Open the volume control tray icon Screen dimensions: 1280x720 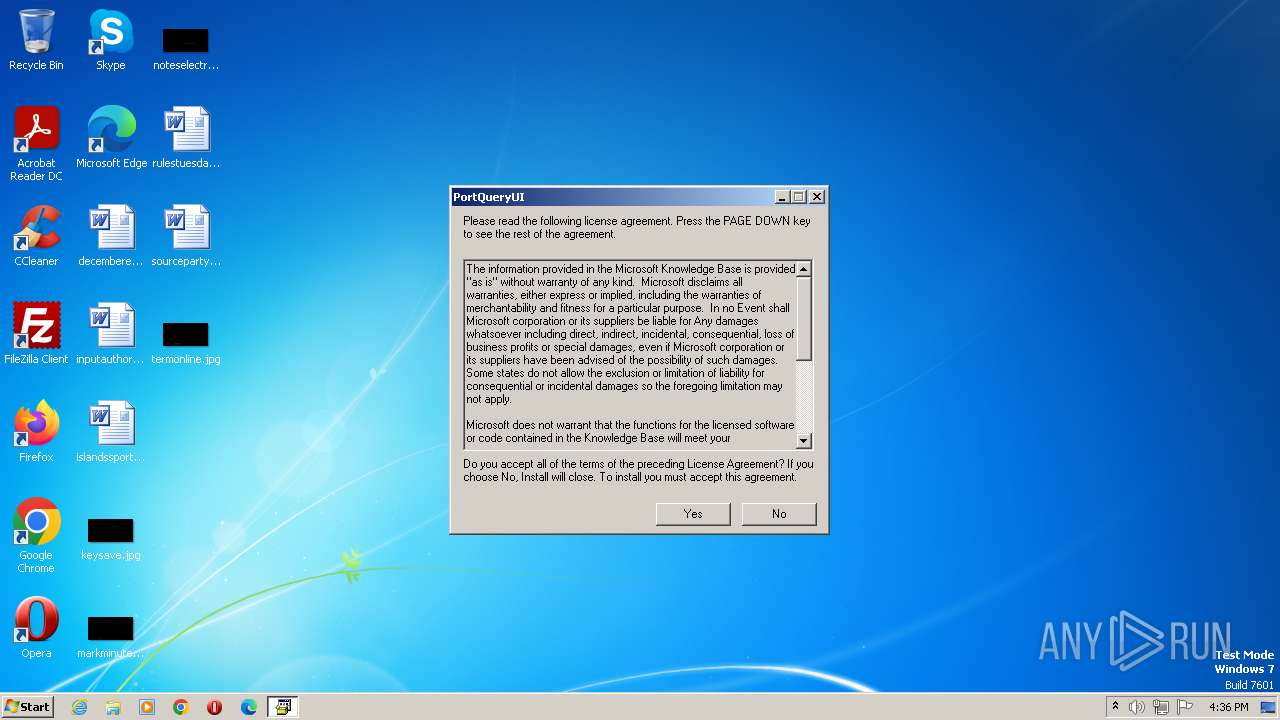(x=1137, y=707)
